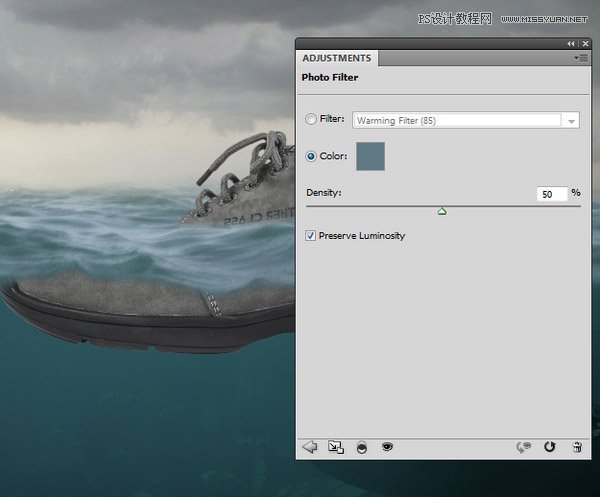Click the return to adjustment list arrow
This screenshot has height=497, width=600.
point(309,447)
